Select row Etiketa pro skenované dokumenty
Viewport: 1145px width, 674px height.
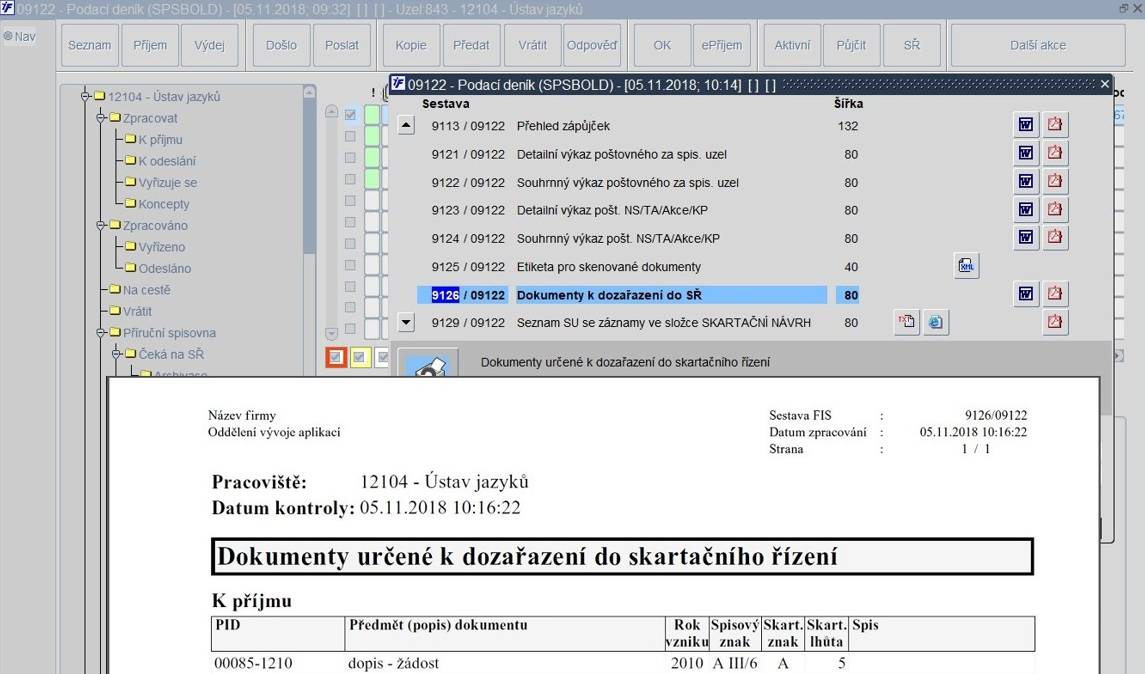pyautogui.click(x=622, y=267)
